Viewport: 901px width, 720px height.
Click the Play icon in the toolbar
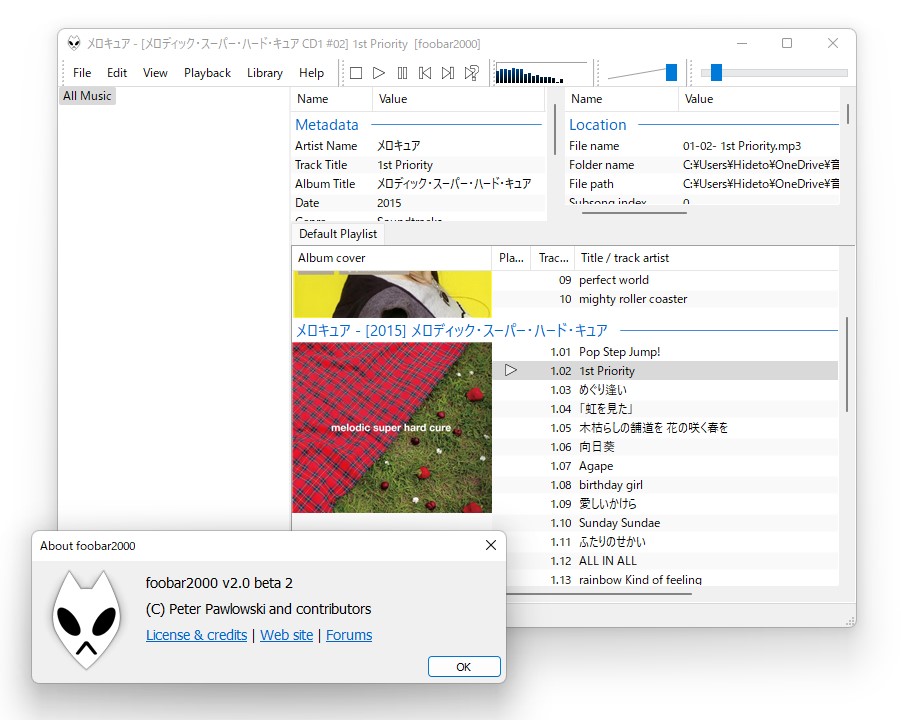(379, 72)
